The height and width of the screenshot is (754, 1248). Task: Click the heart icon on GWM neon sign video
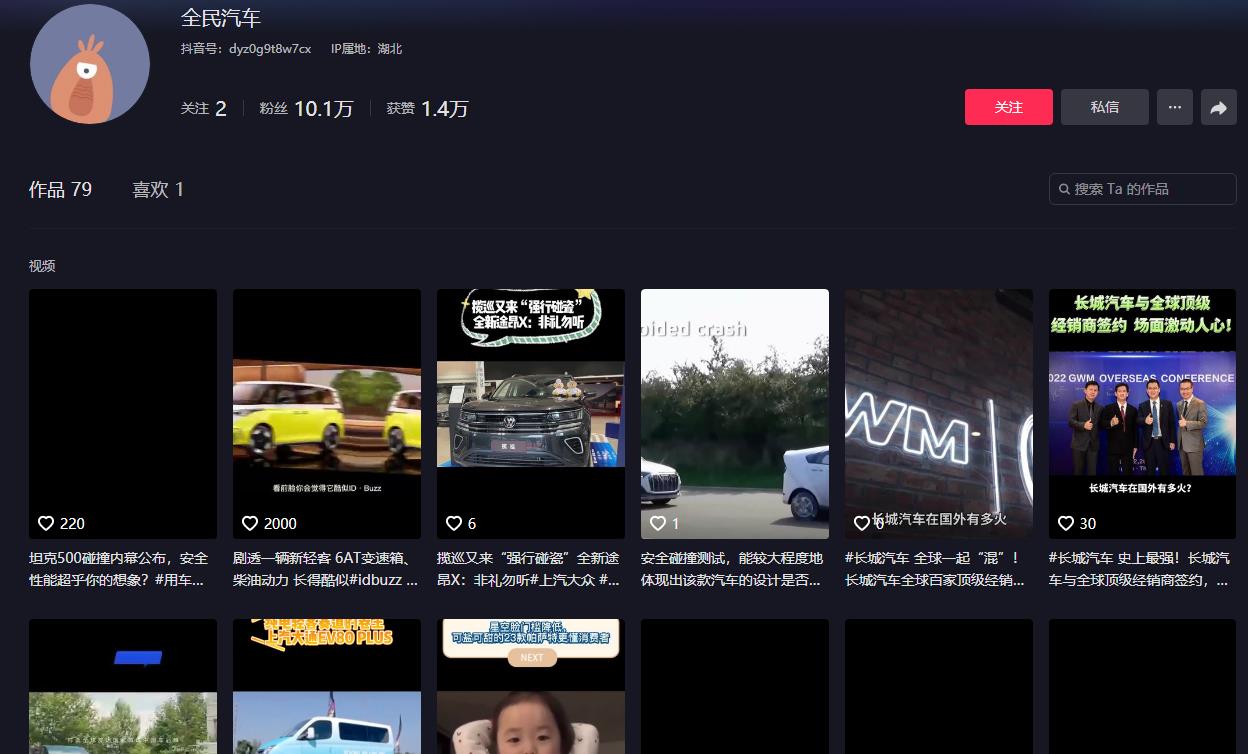tap(862, 523)
